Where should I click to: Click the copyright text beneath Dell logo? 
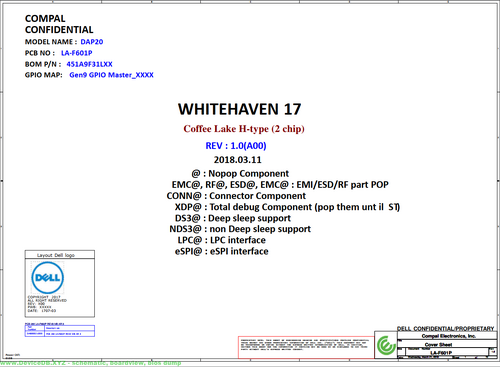(x=47, y=304)
